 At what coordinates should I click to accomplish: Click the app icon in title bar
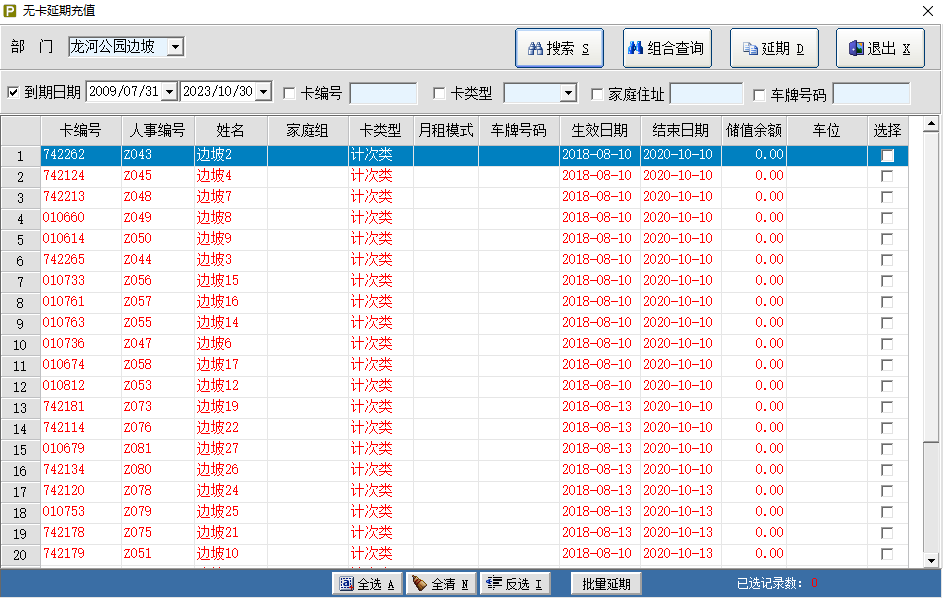10,9
